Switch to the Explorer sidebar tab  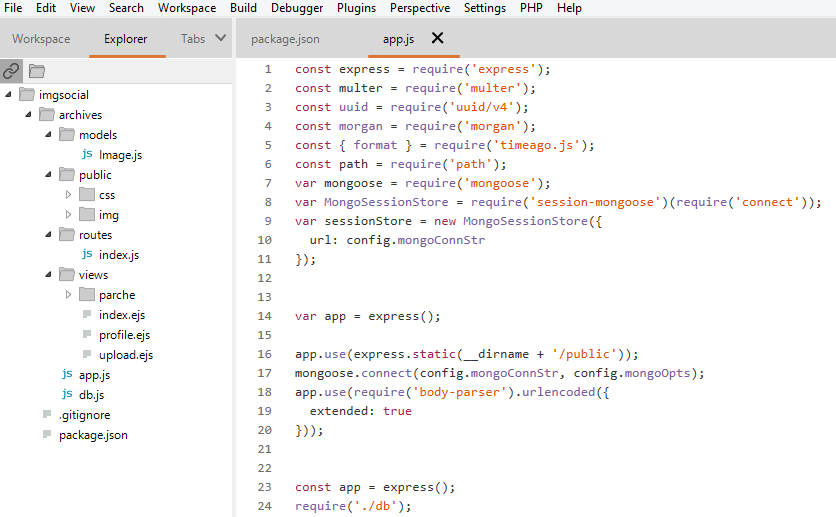[x=126, y=39]
